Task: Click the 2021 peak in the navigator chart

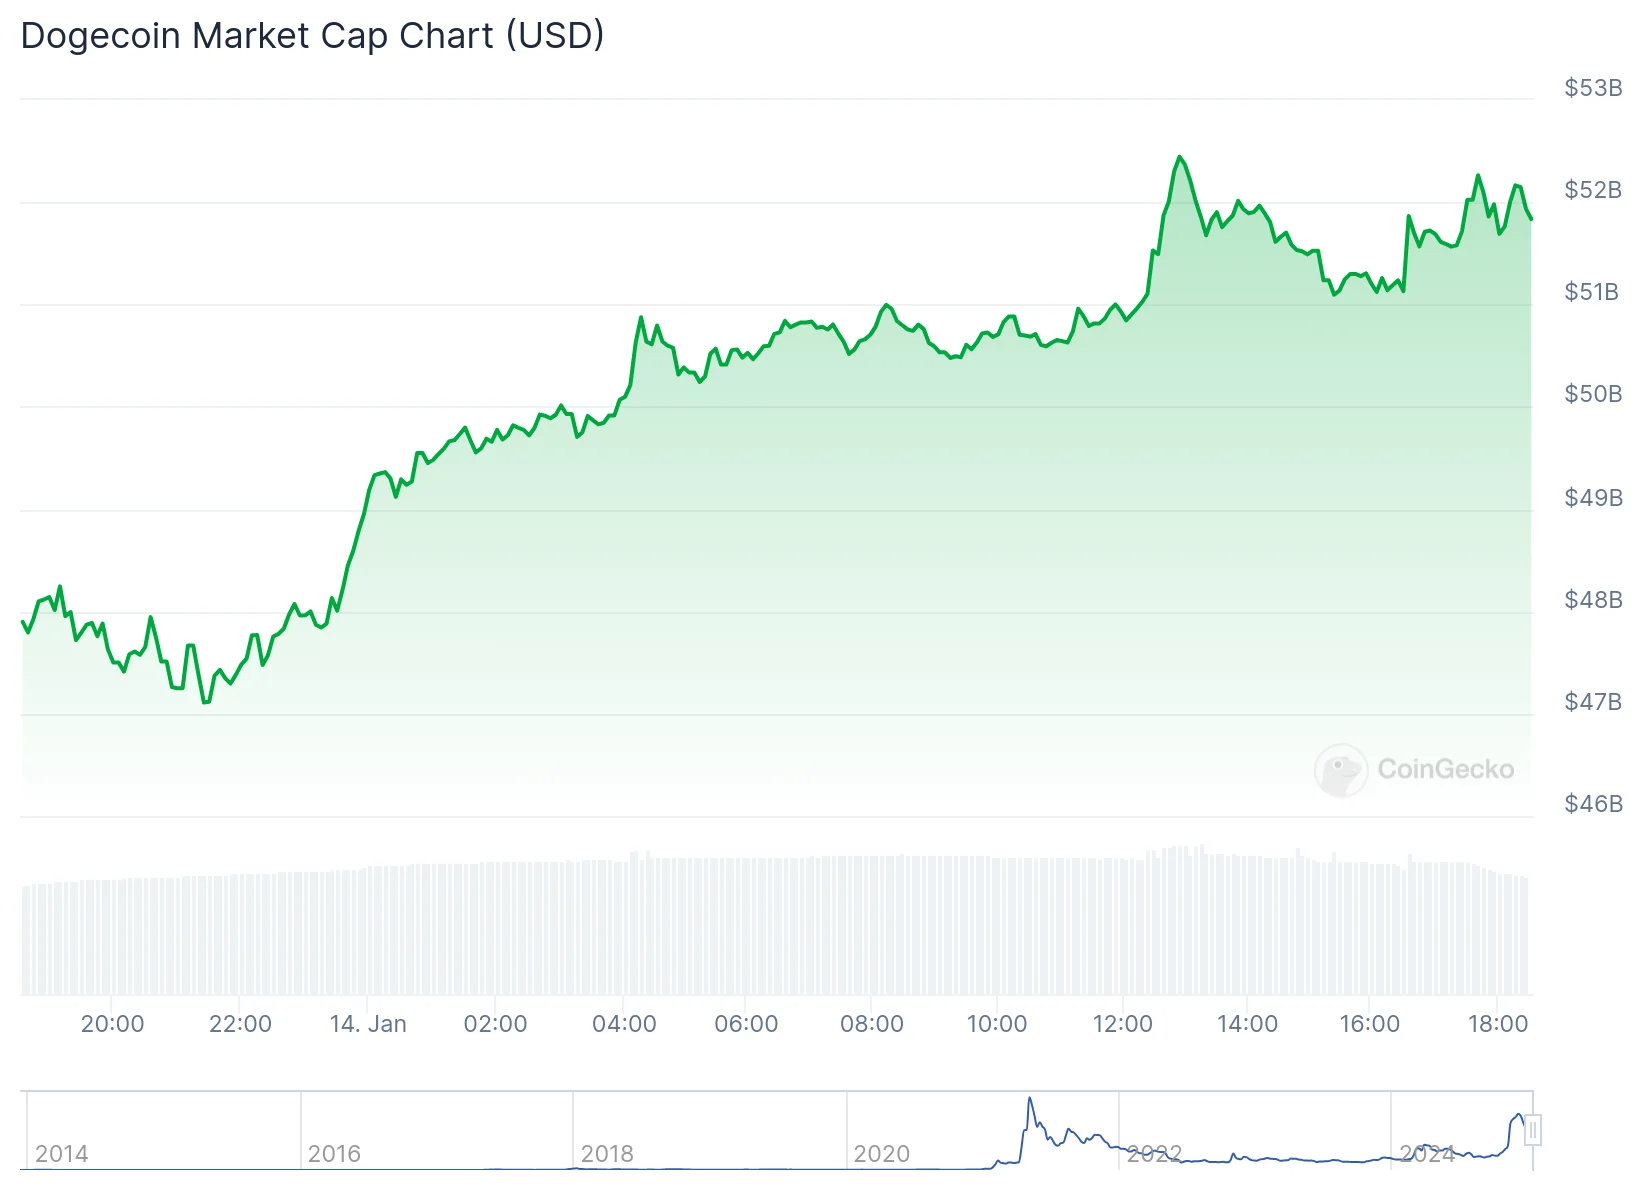Action: coord(1029,1101)
